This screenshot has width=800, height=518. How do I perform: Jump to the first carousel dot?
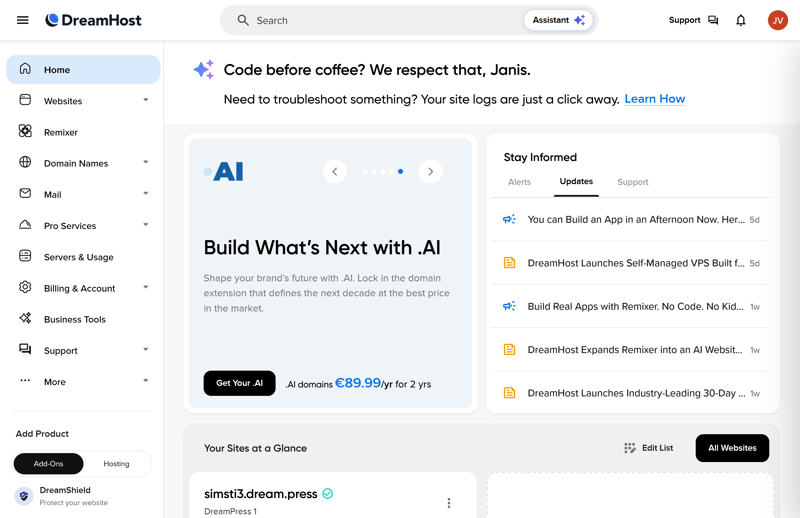[365, 171]
